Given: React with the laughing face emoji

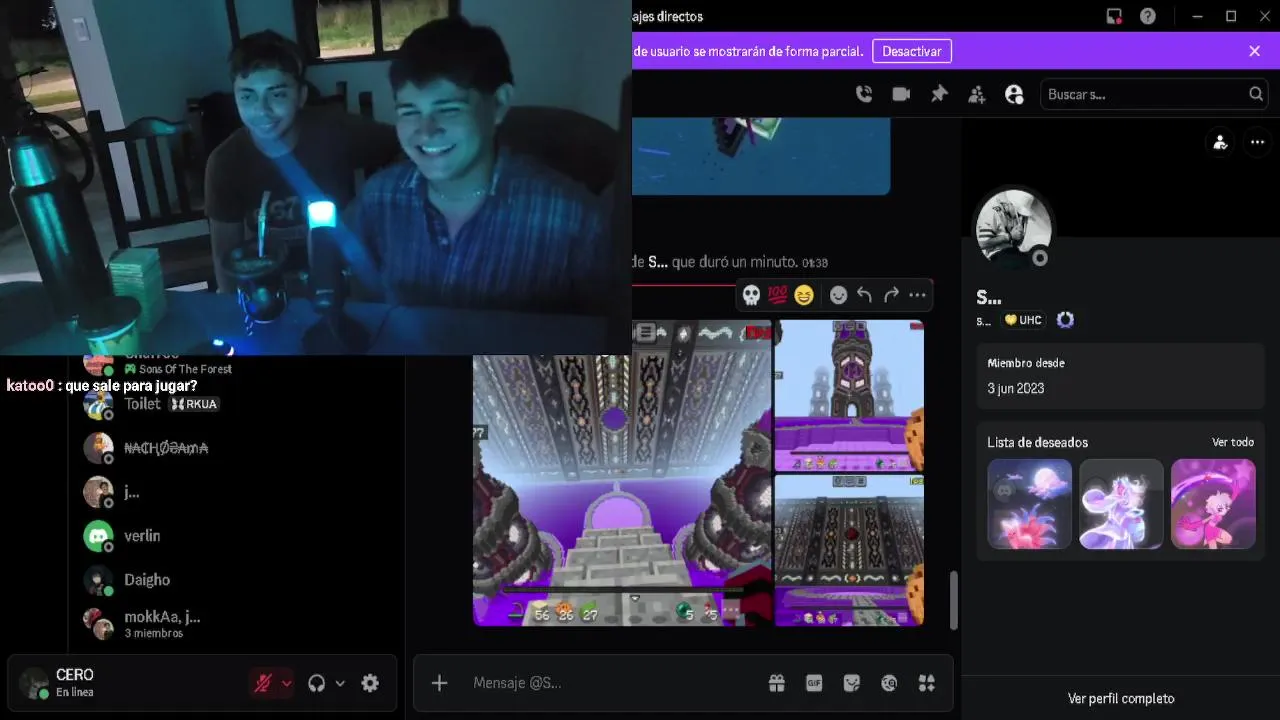Looking at the screenshot, I should click(x=804, y=295).
